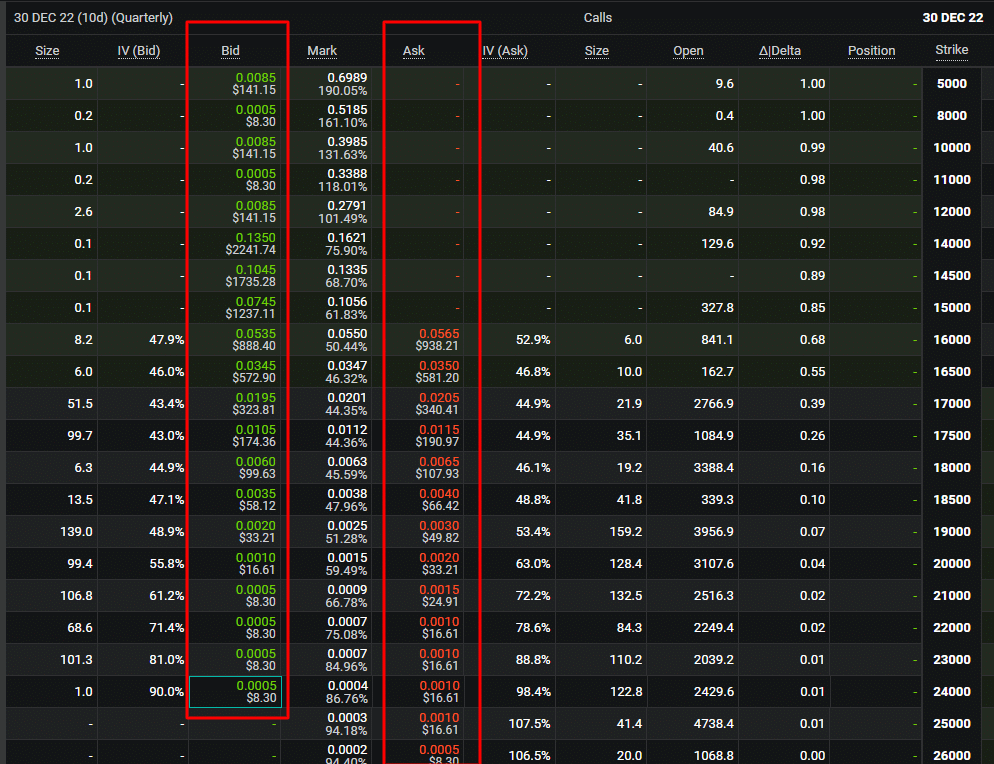Viewport: 994px width, 764px height.
Task: Select the 20000 strike price cell
Action: click(951, 564)
